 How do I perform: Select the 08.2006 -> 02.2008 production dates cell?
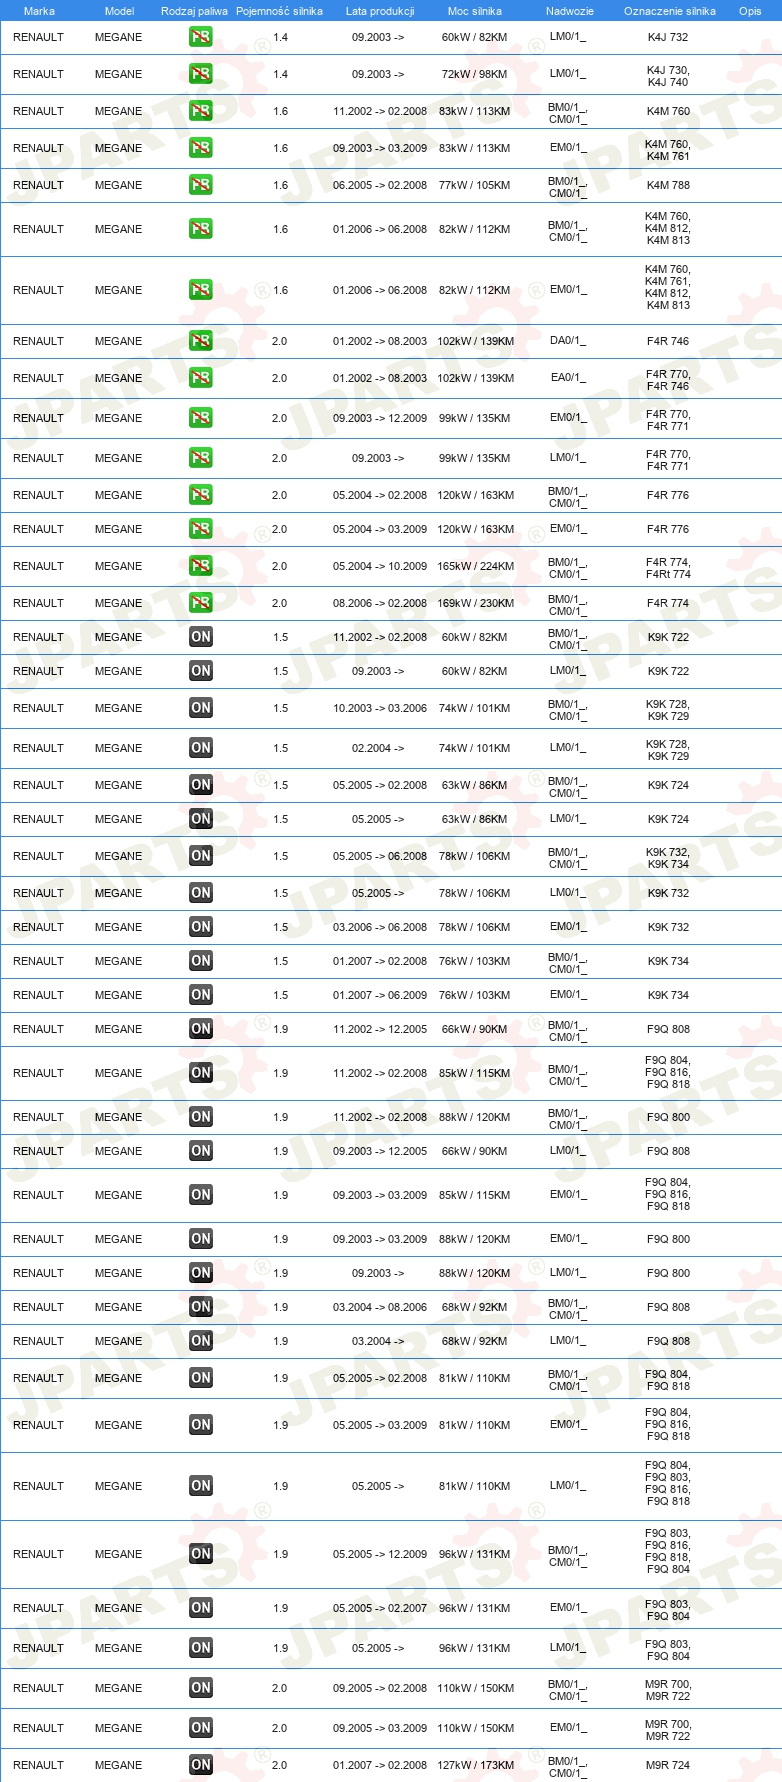click(x=380, y=603)
